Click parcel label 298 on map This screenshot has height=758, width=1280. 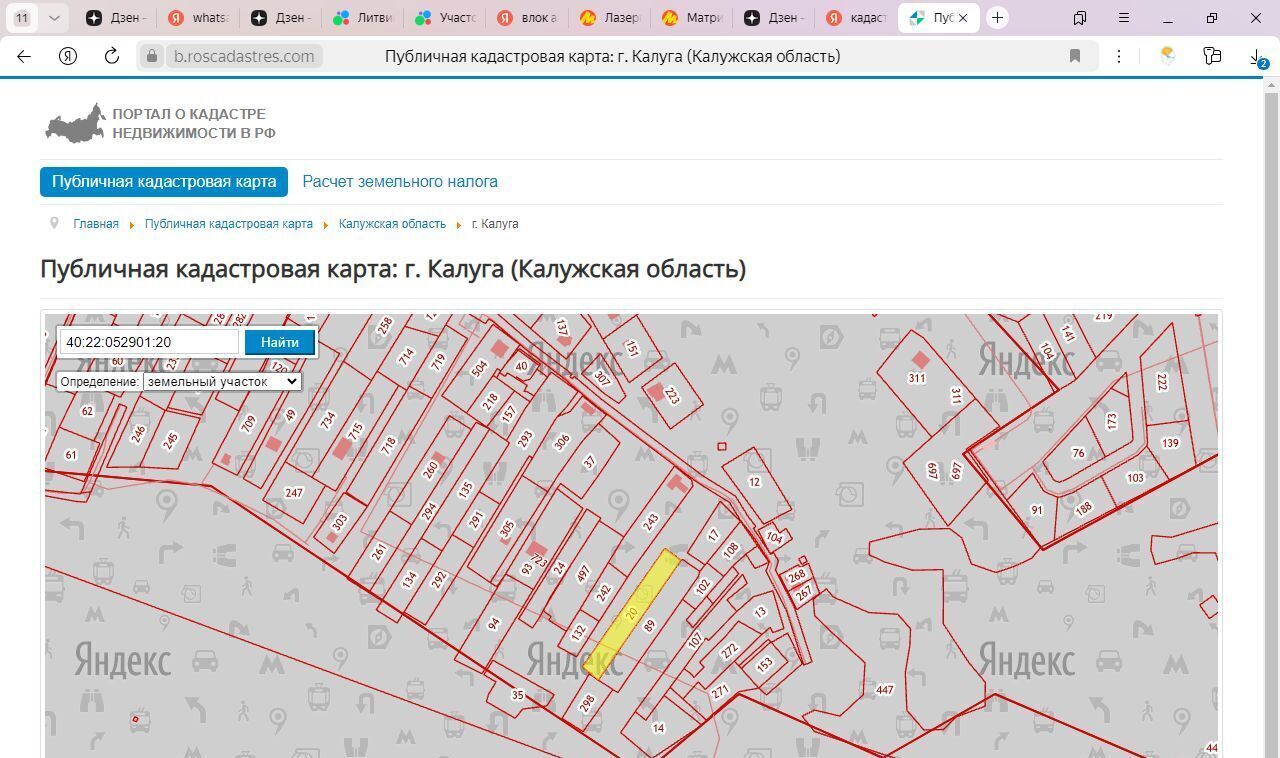coord(587,704)
